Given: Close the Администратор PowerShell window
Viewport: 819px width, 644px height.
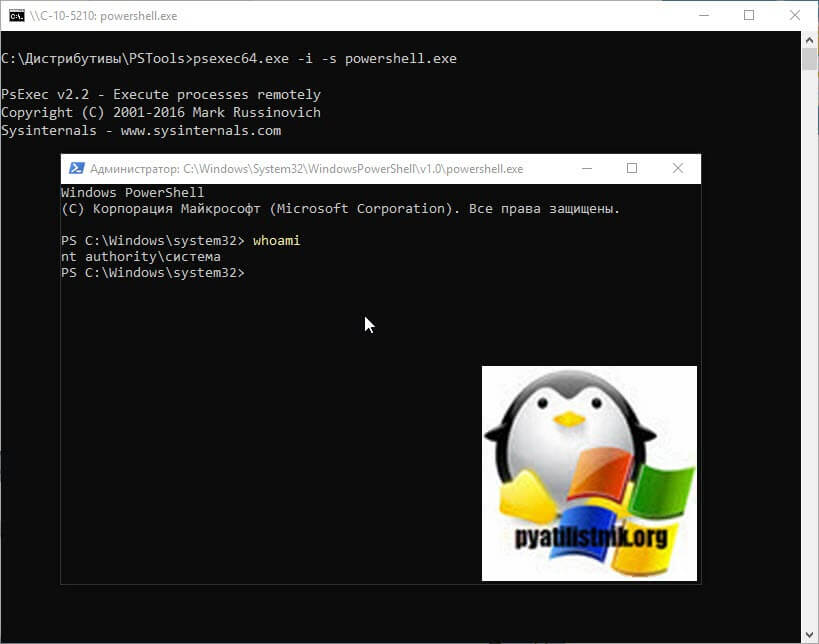Looking at the screenshot, I should [x=677, y=168].
